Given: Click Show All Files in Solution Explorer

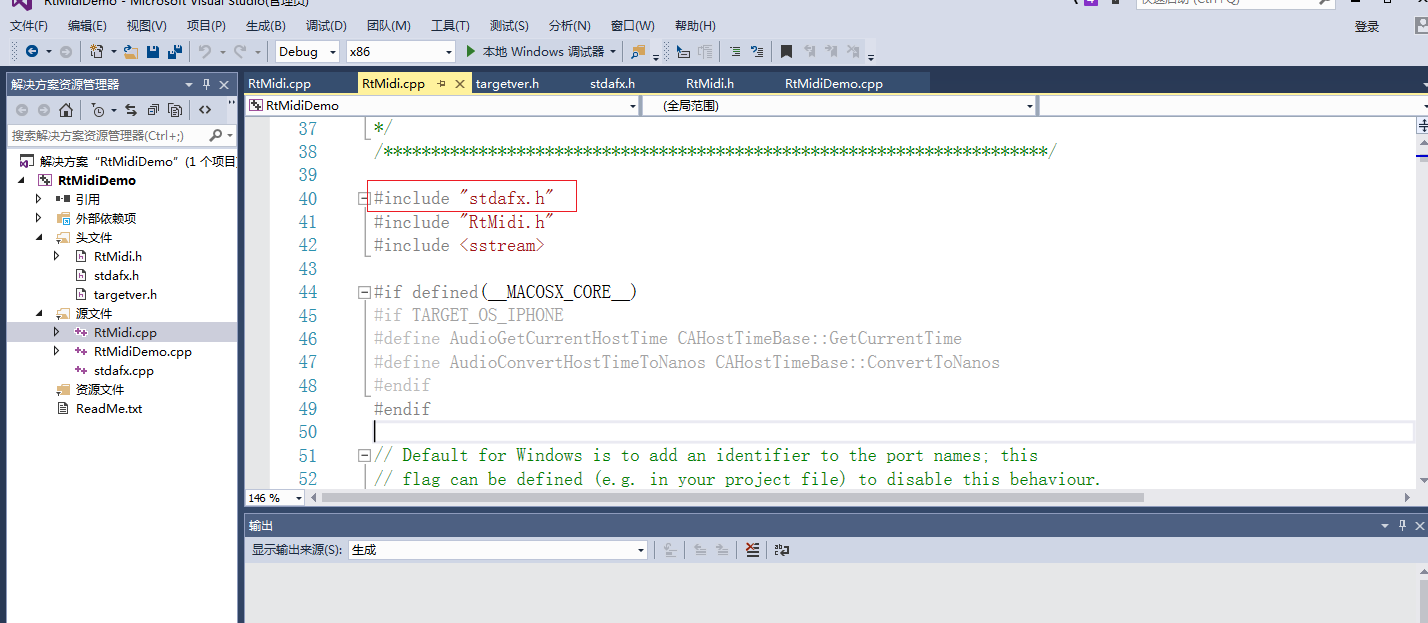Looking at the screenshot, I should point(175,110).
